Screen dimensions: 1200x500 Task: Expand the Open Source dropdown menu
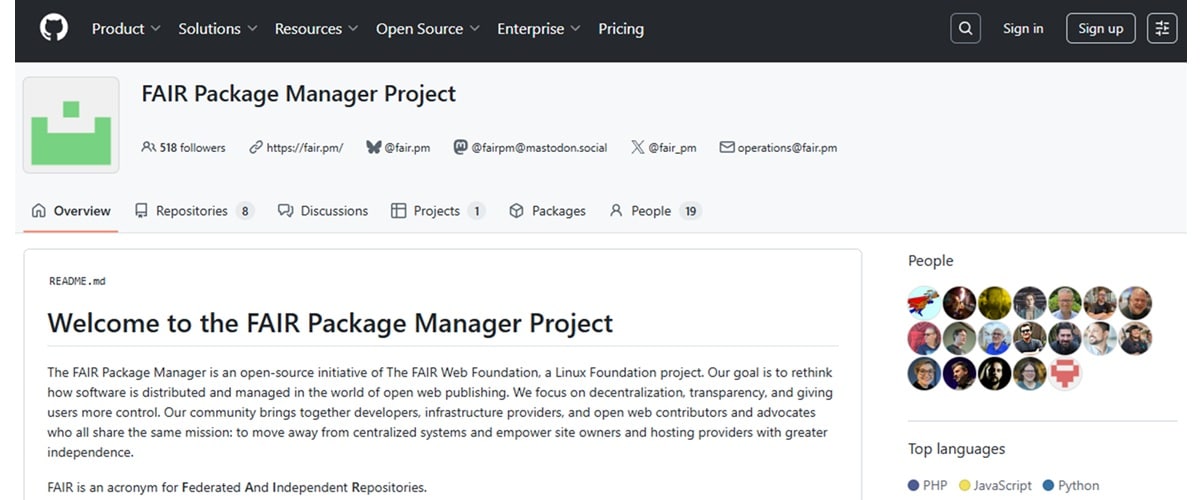428,29
